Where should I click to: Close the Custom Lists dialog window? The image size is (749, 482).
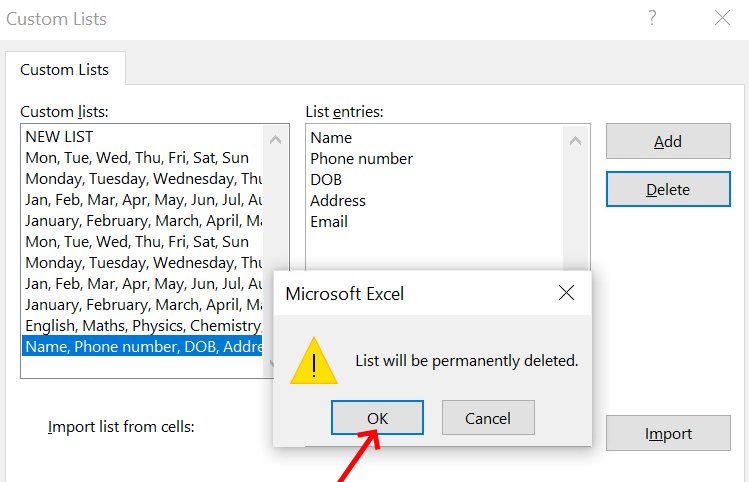point(722,18)
